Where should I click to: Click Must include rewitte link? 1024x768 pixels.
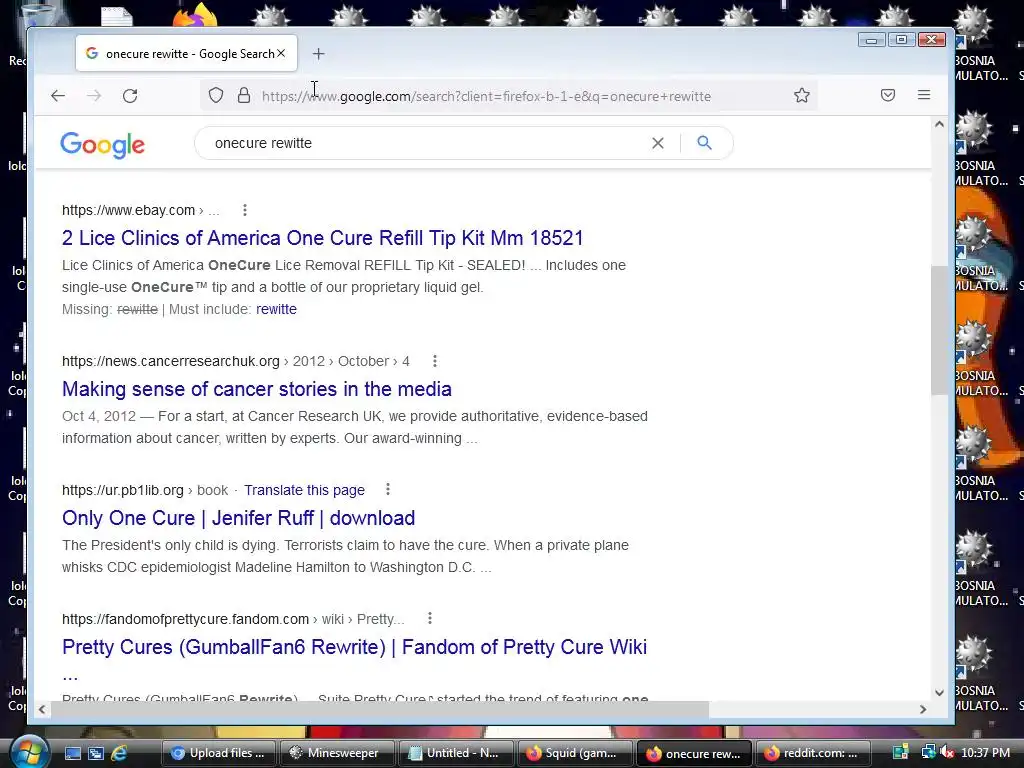pos(276,309)
